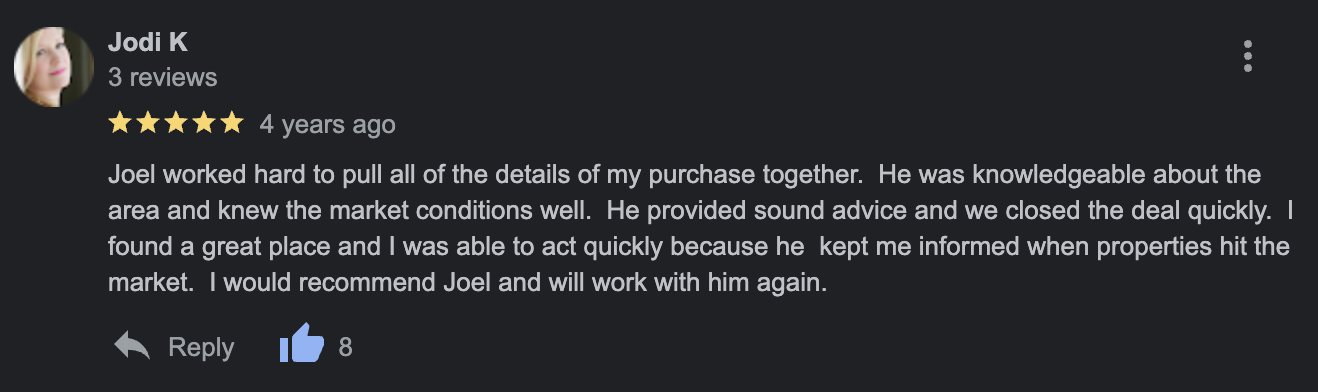Open the Jodi K reviewer name link
The image size is (1318, 392).
tap(147, 43)
